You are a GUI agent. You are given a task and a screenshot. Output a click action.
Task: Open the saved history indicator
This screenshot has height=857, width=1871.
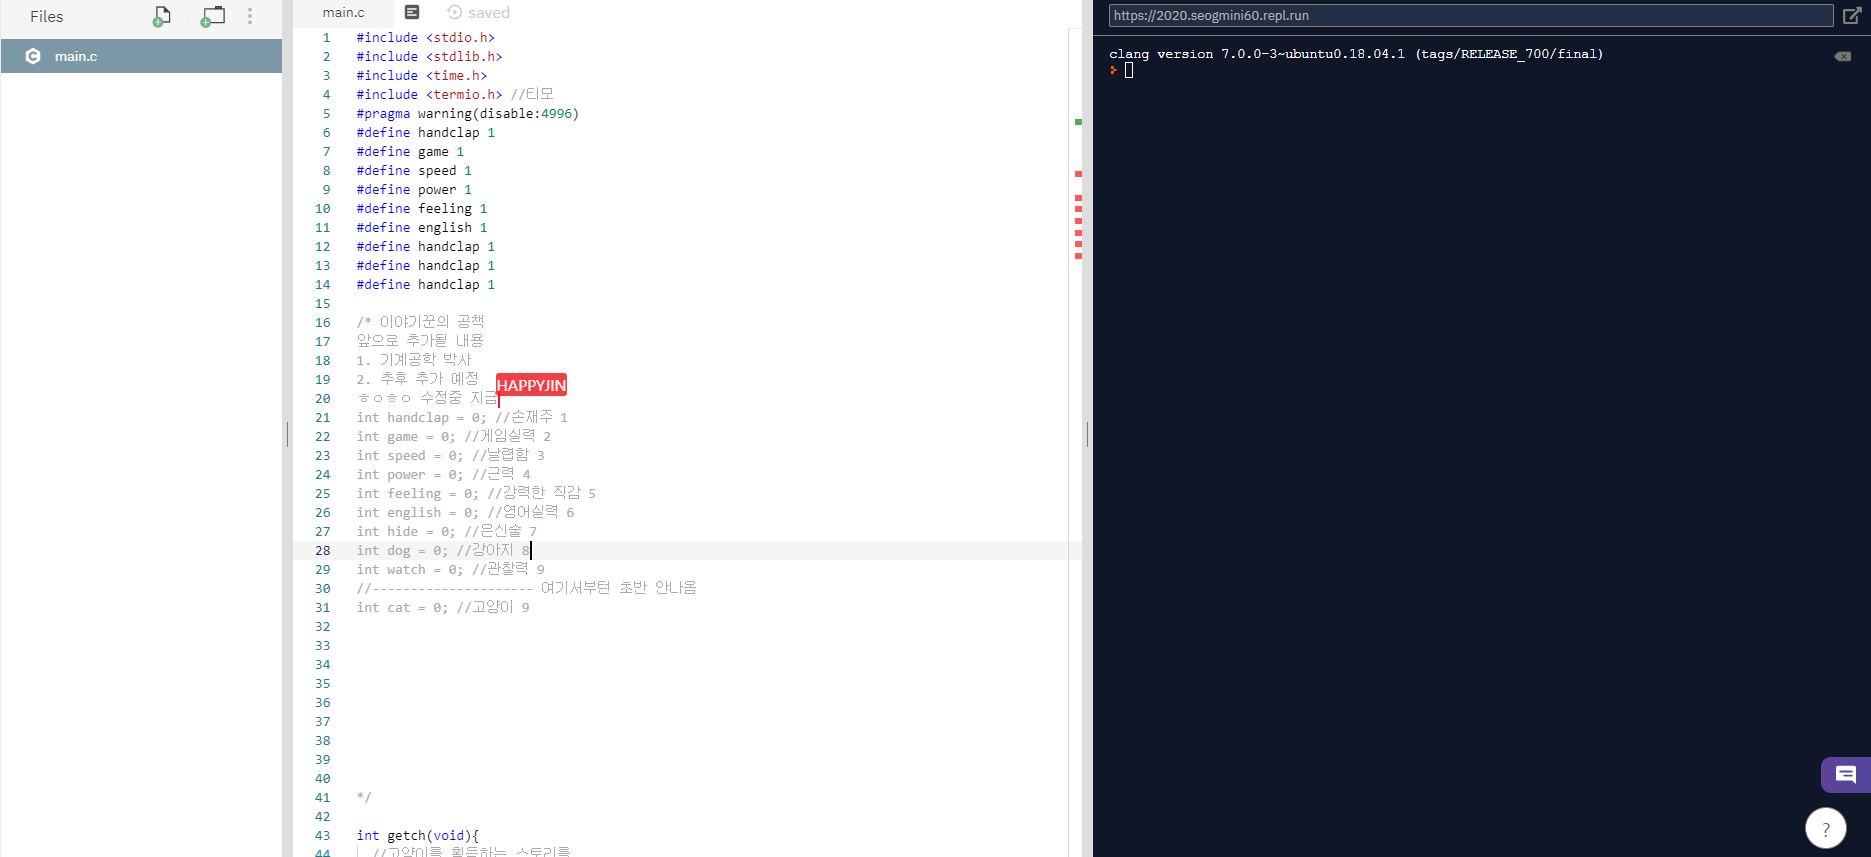(x=478, y=13)
